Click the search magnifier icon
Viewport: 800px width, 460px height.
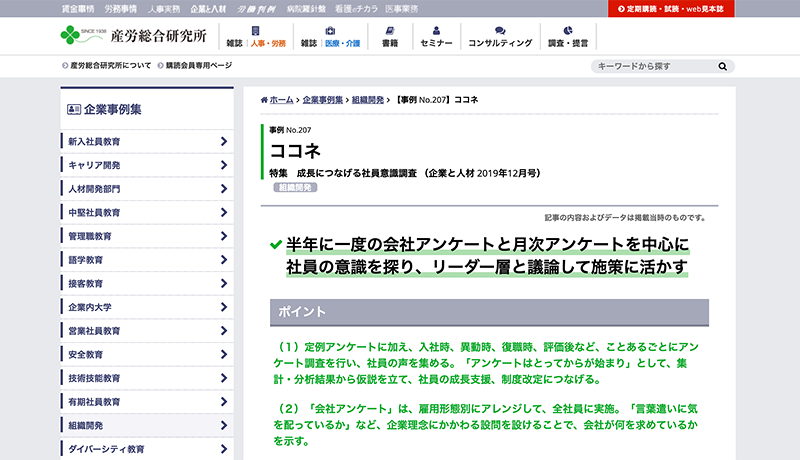pos(723,66)
